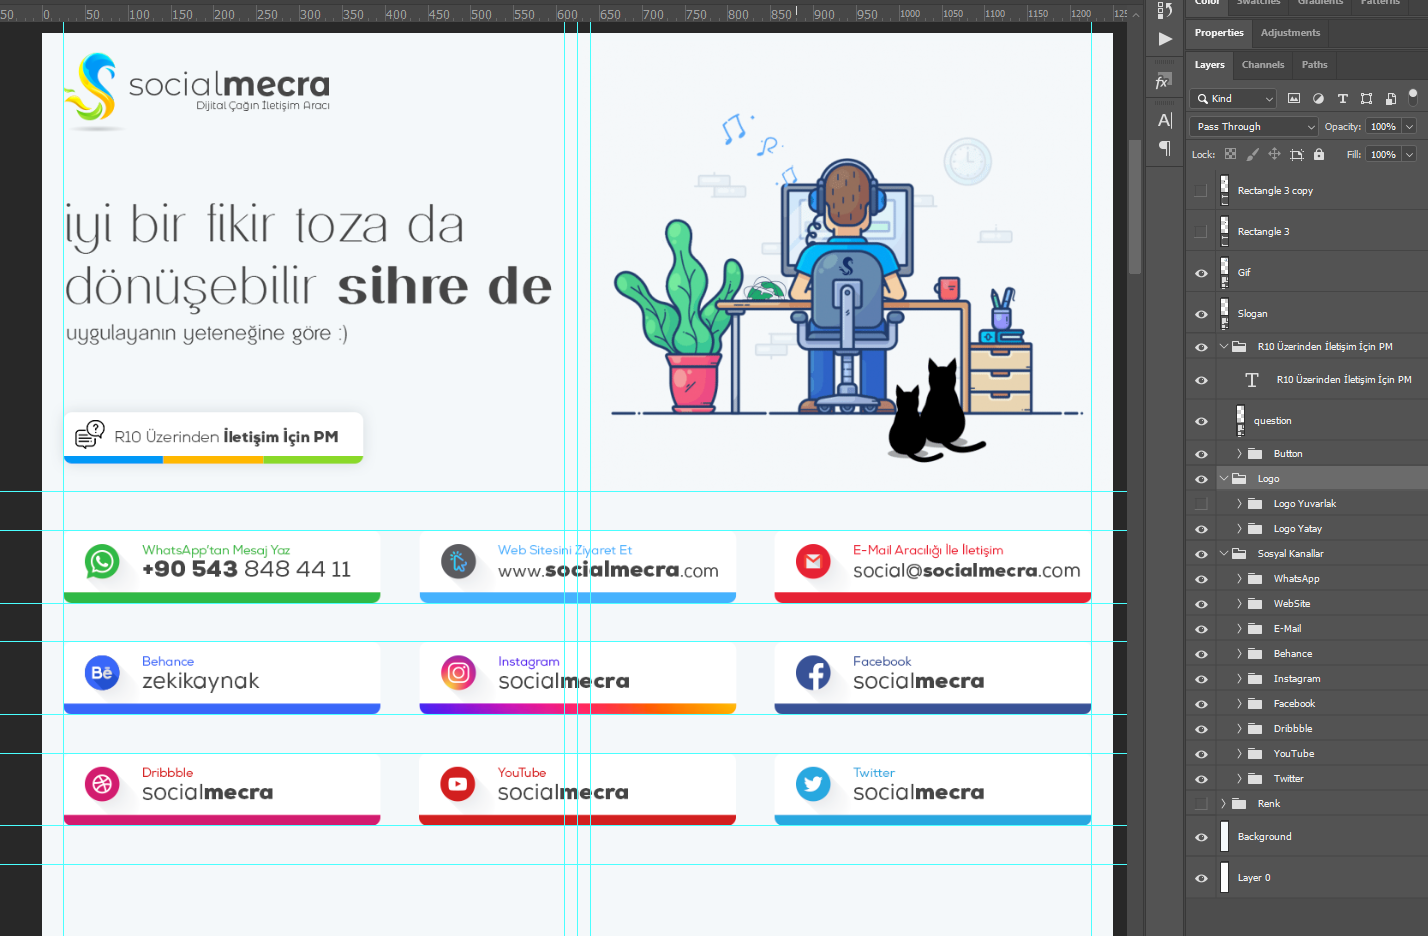Show the Rectangle 3 layer

[1201, 232]
